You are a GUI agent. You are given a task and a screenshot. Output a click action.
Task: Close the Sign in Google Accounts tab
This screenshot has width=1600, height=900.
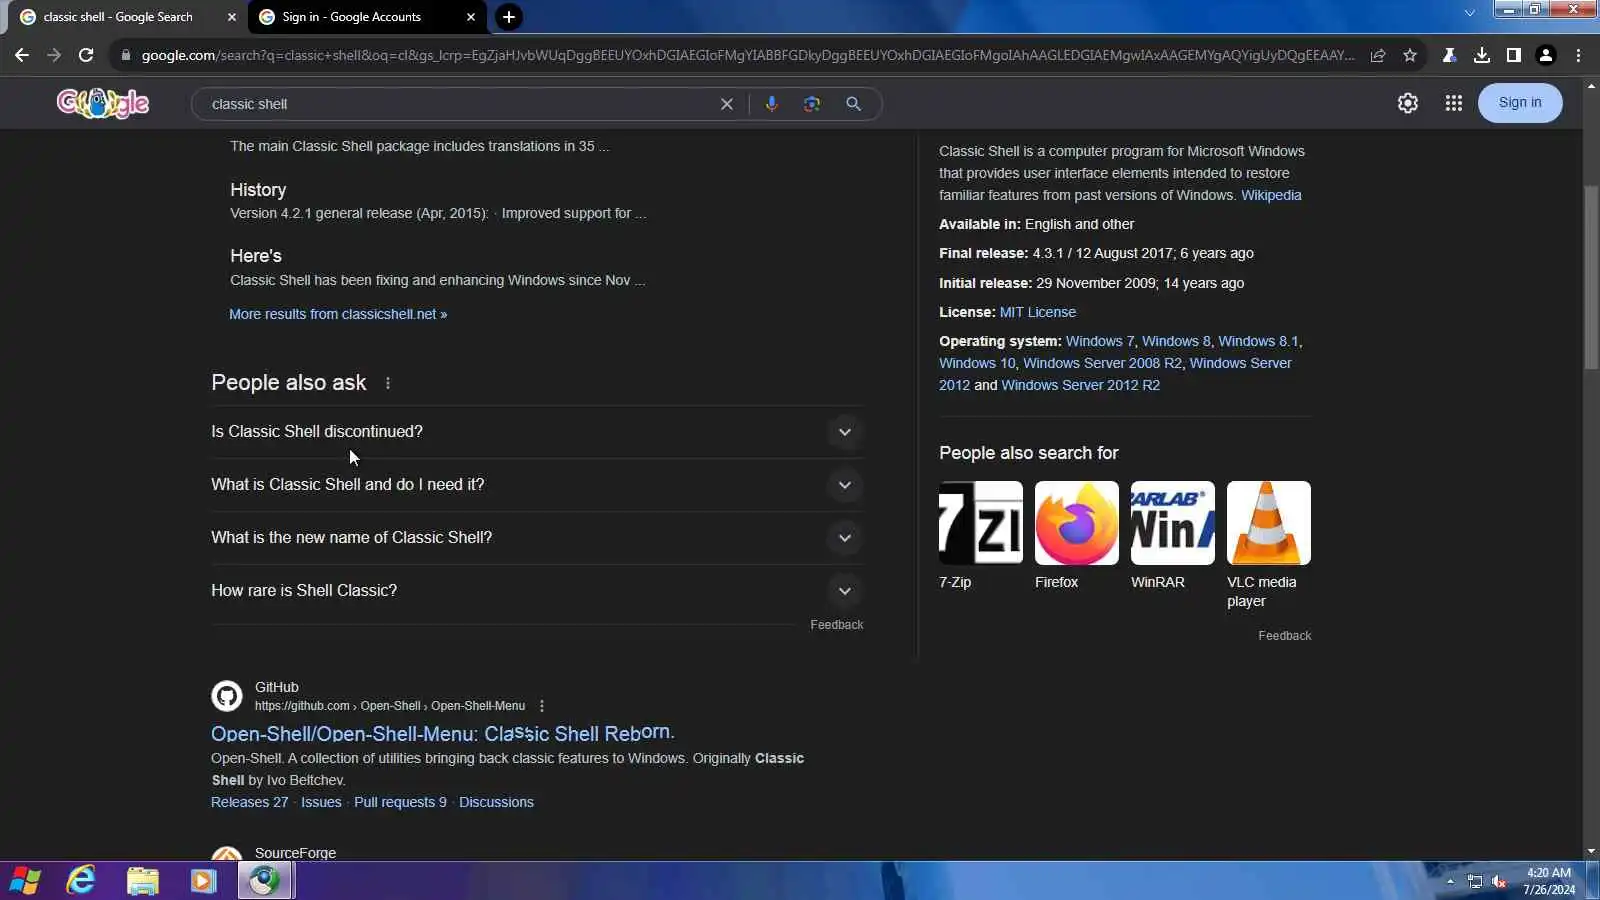471,17
